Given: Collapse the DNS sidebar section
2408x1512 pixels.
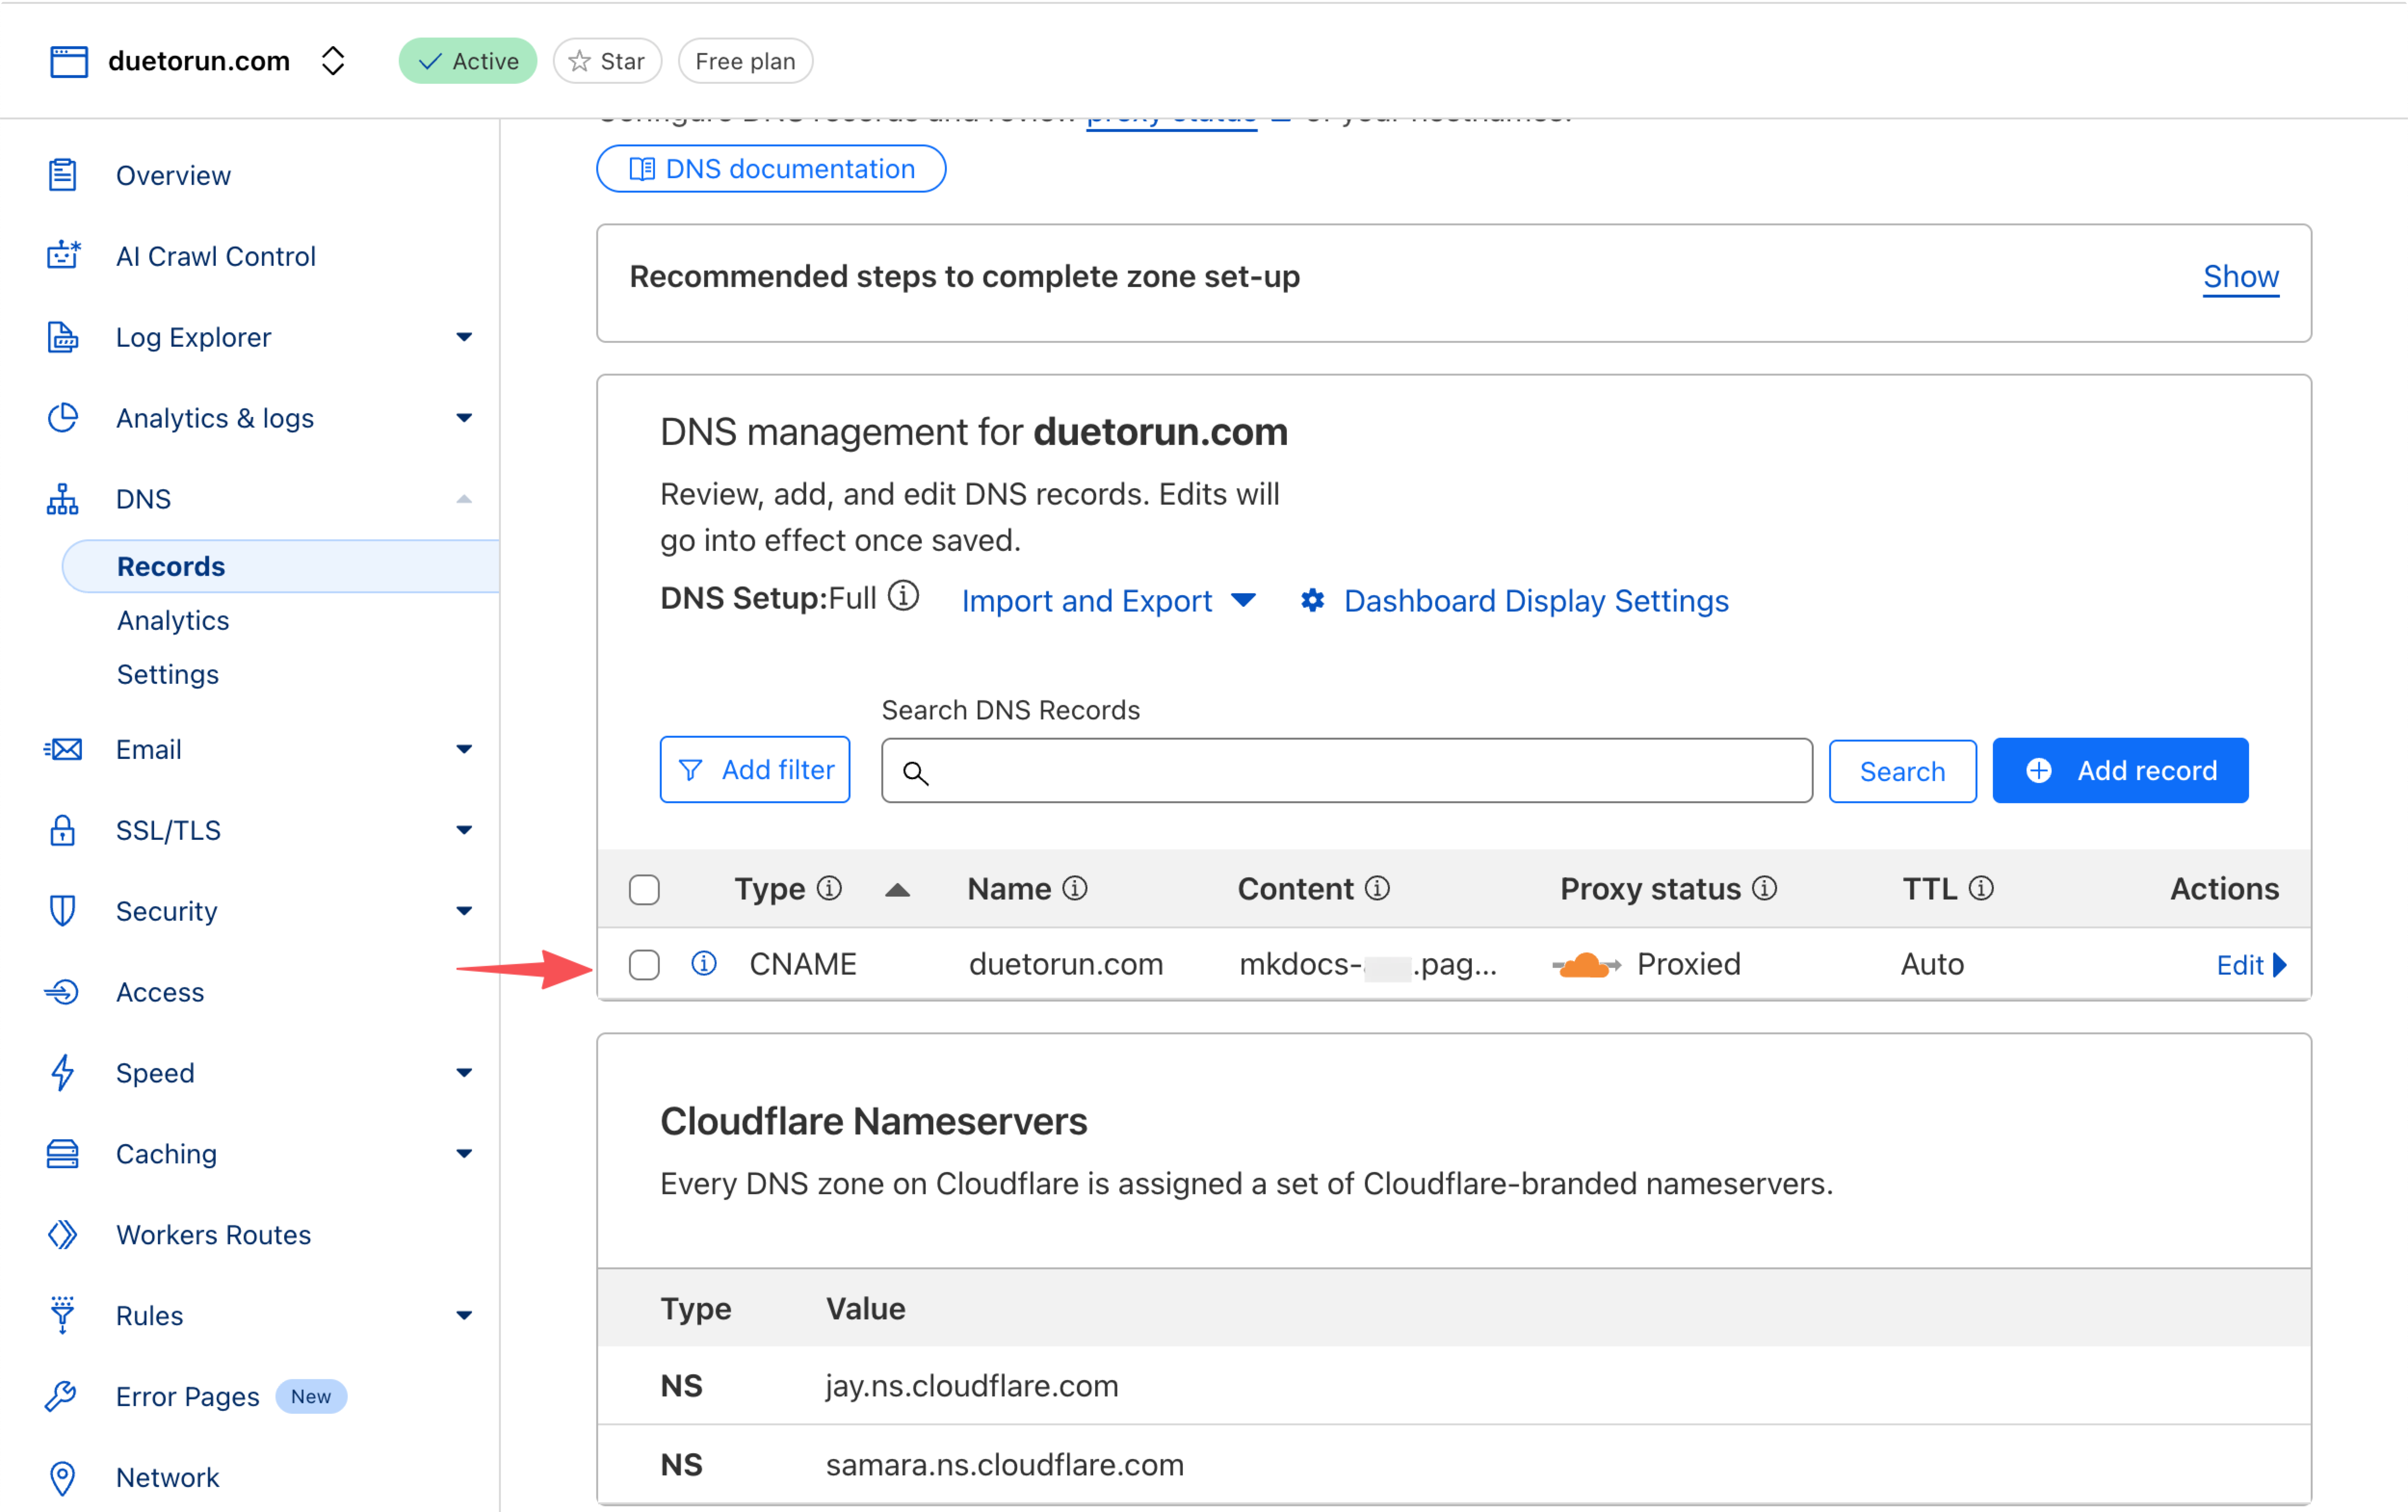Looking at the screenshot, I should (464, 498).
